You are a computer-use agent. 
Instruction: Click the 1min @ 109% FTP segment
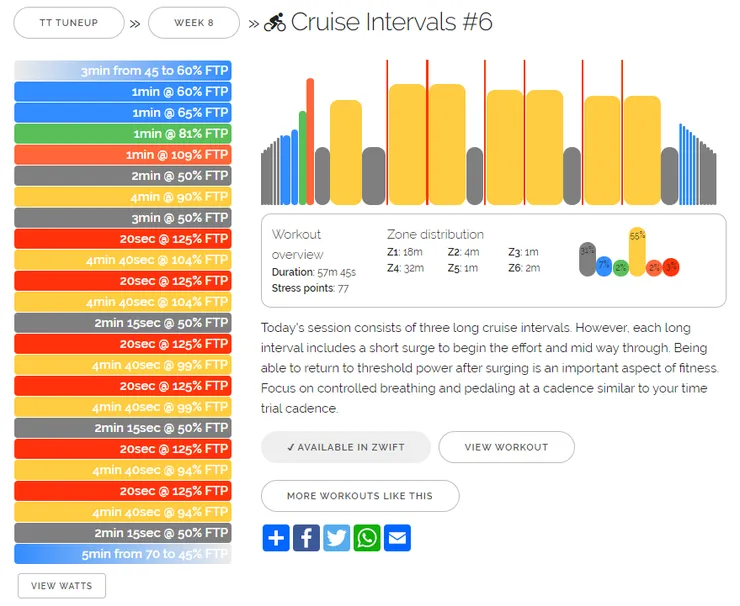pyautogui.click(x=123, y=155)
